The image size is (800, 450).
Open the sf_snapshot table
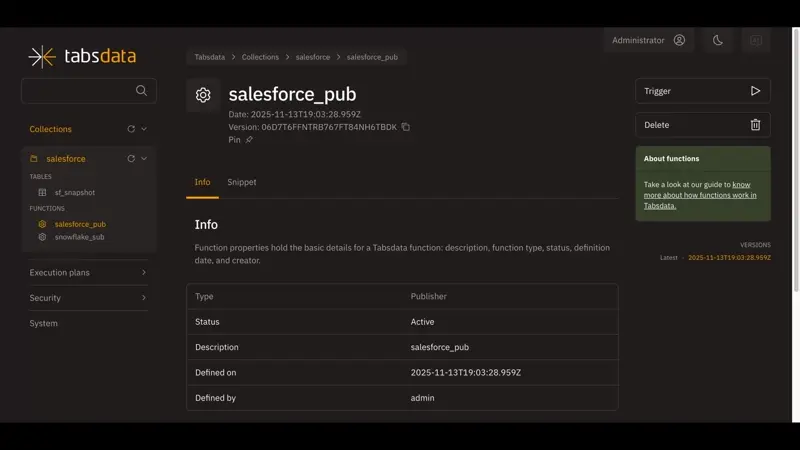click(x=74, y=192)
